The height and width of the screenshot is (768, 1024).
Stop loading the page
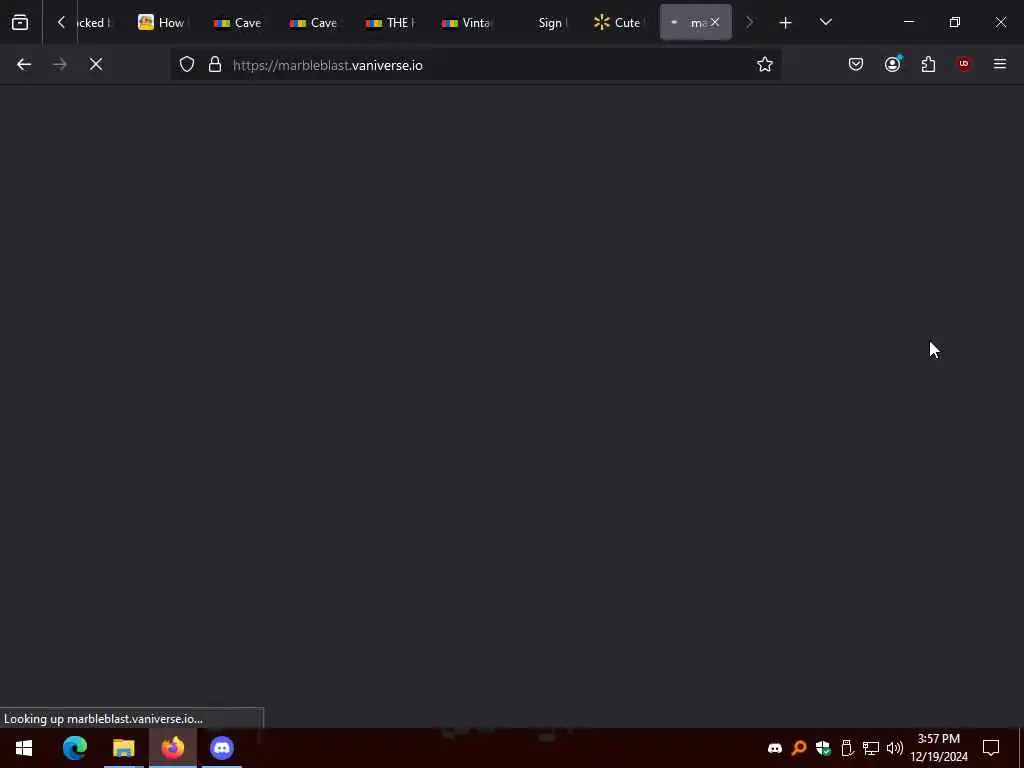pos(96,65)
